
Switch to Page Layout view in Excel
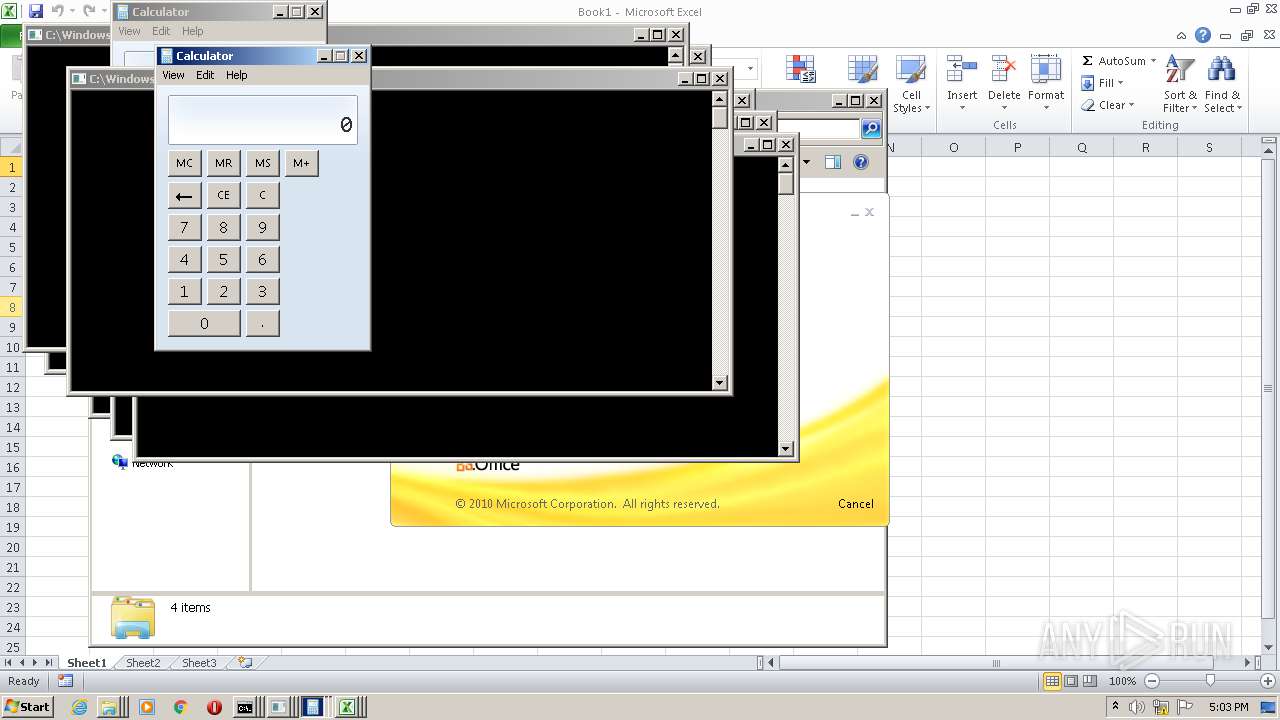point(1071,681)
